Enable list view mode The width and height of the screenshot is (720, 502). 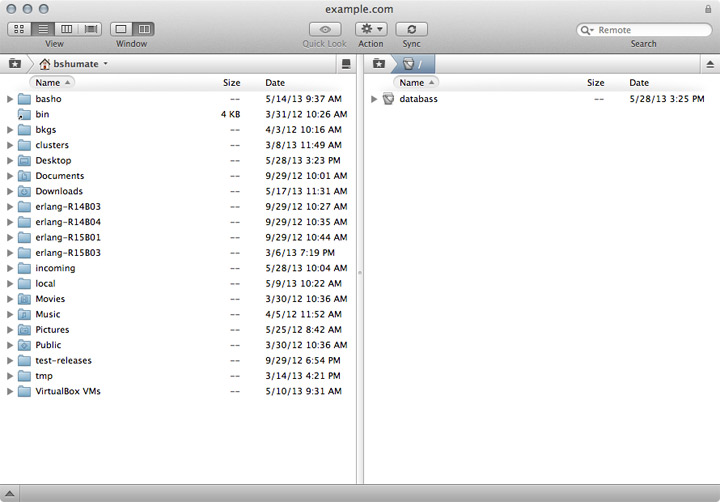[x=43, y=30]
